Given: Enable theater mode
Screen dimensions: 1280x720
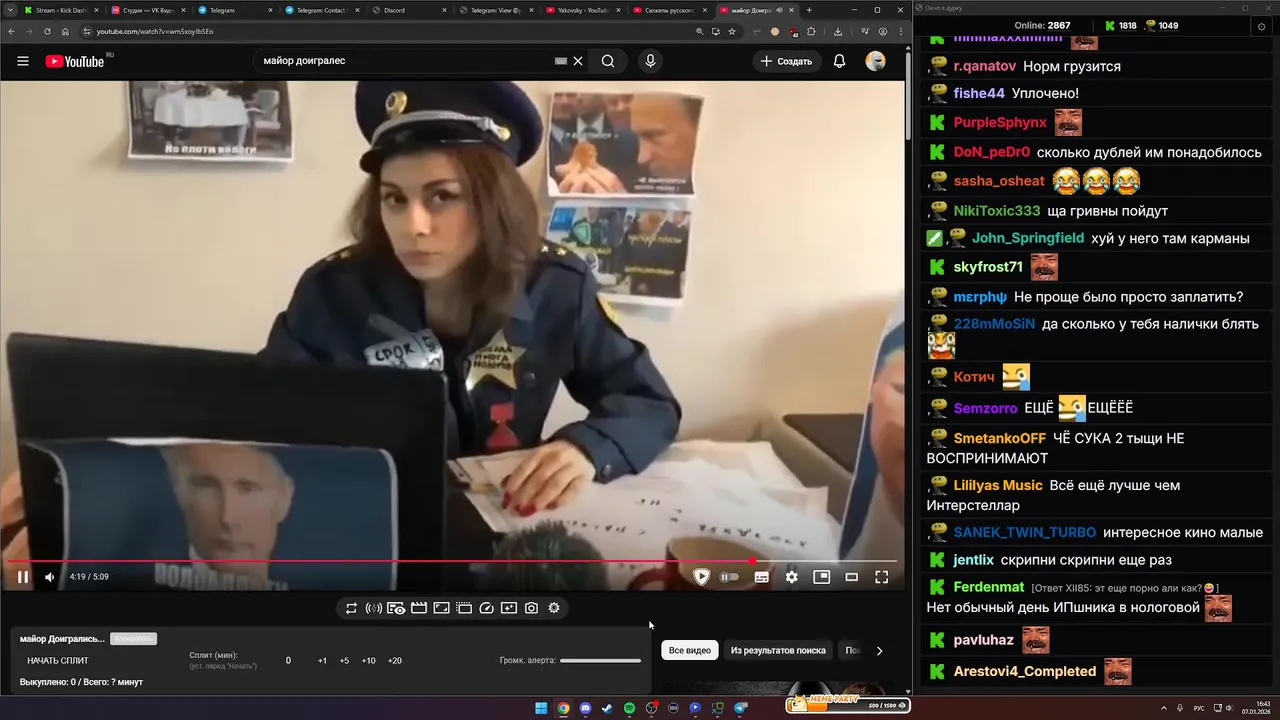Looking at the screenshot, I should [852, 577].
